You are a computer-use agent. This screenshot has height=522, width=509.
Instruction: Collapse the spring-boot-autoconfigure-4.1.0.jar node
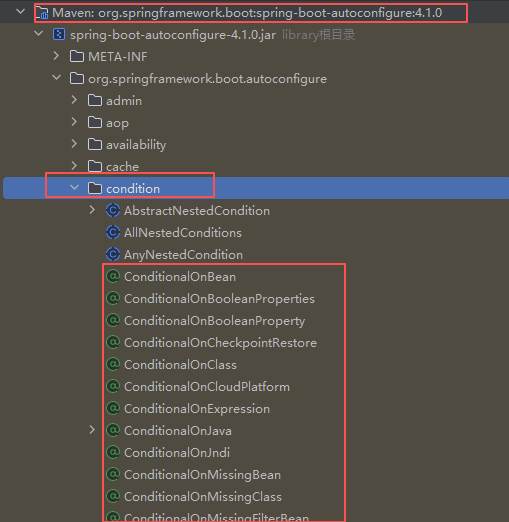click(x=39, y=34)
